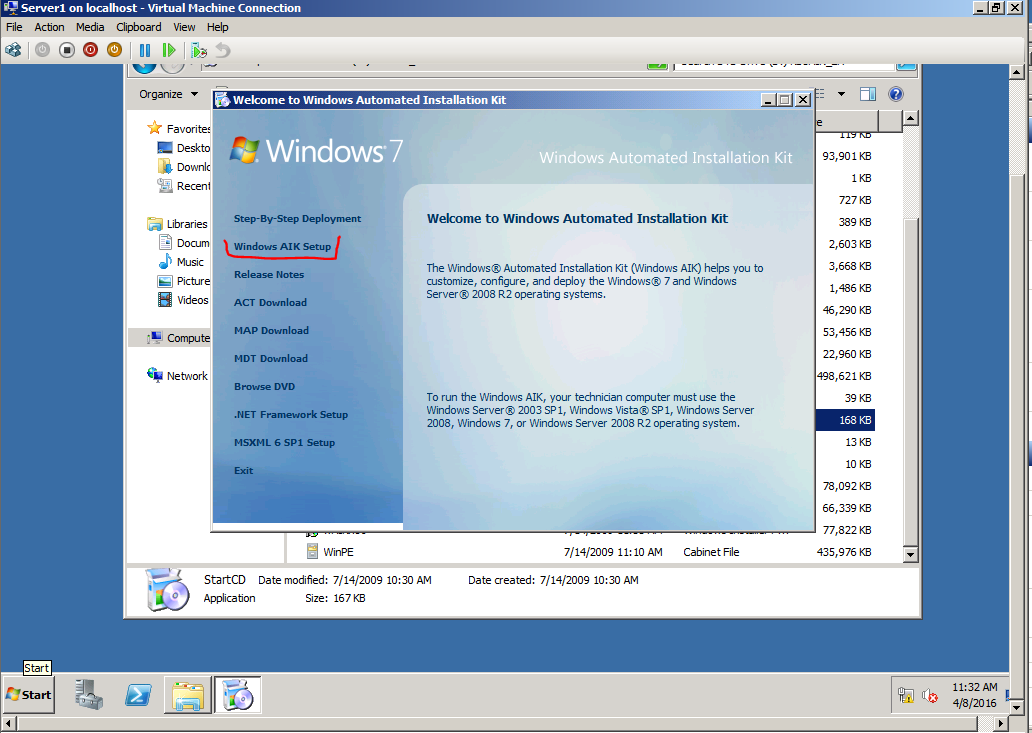Click the StartCD application icon in details pane
Image resolution: width=1032 pixels, height=733 pixels.
coord(167,590)
